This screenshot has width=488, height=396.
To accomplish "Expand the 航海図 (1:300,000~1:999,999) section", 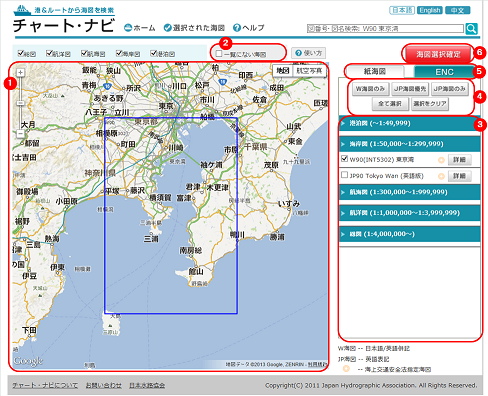I will (409, 192).
